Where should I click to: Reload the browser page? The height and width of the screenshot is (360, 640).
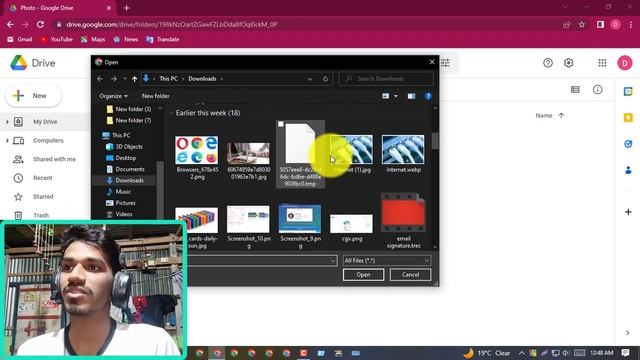(40, 24)
